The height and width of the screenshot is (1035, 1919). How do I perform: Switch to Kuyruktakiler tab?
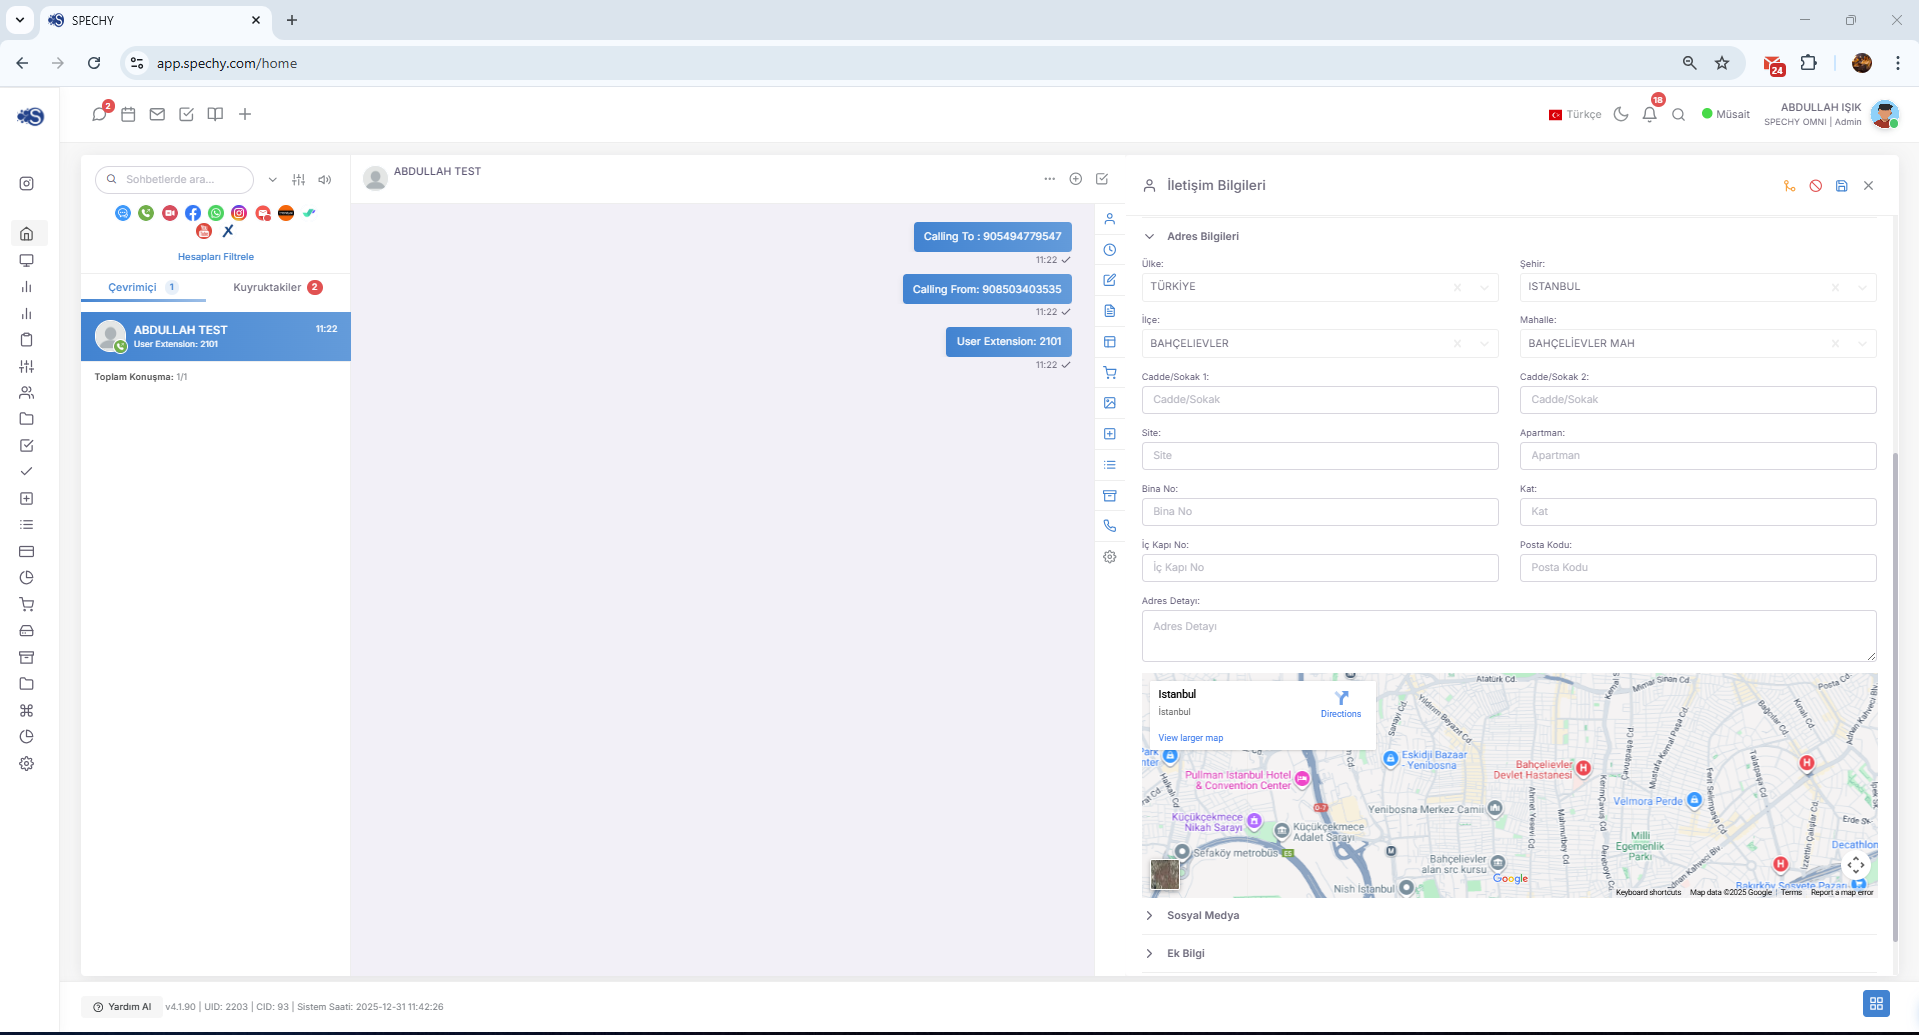coord(278,287)
